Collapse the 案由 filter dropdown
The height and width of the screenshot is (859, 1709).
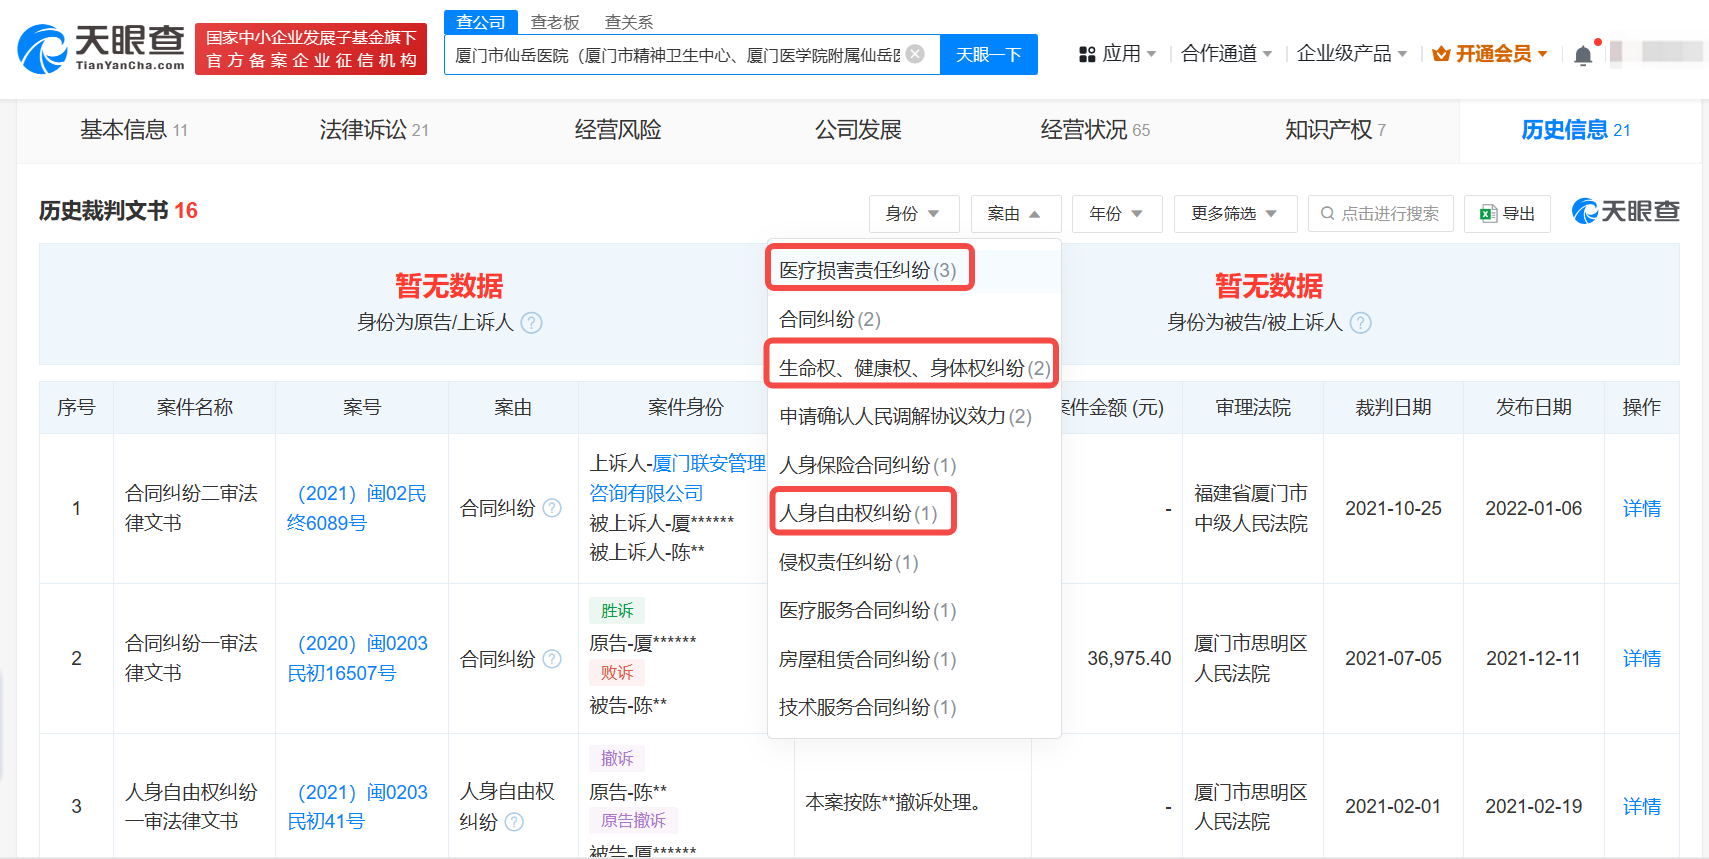pyautogui.click(x=1015, y=214)
